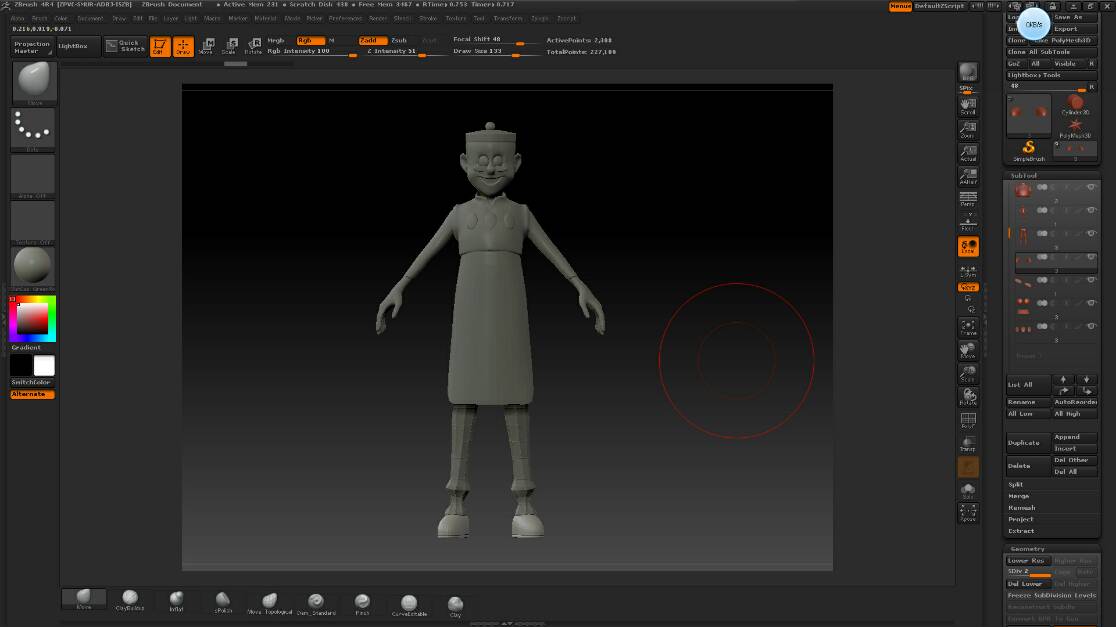Click the Move transform icon
Screen dimensions: 1116x627
click(206, 46)
